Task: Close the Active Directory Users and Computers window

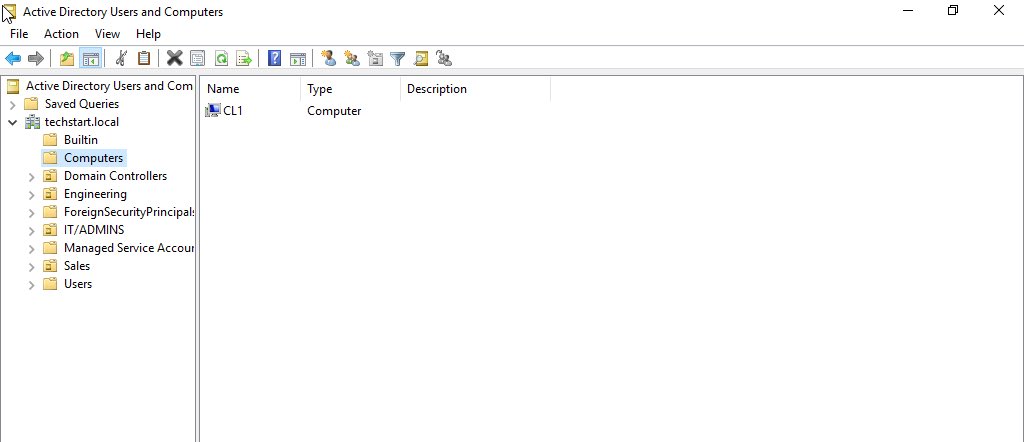Action: coord(999,11)
